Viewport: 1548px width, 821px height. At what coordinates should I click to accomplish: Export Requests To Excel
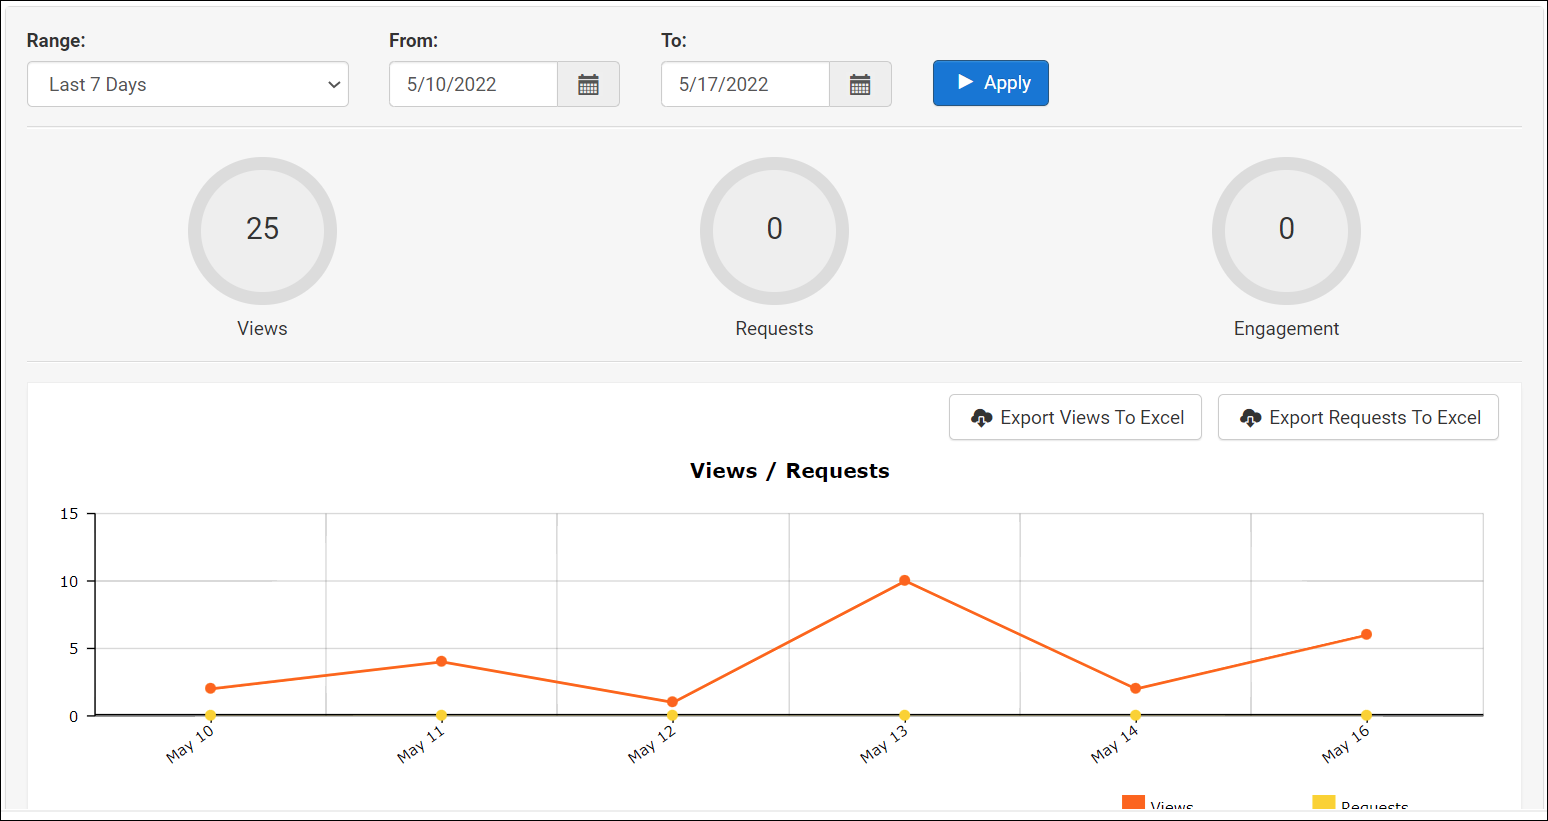[x=1358, y=417]
